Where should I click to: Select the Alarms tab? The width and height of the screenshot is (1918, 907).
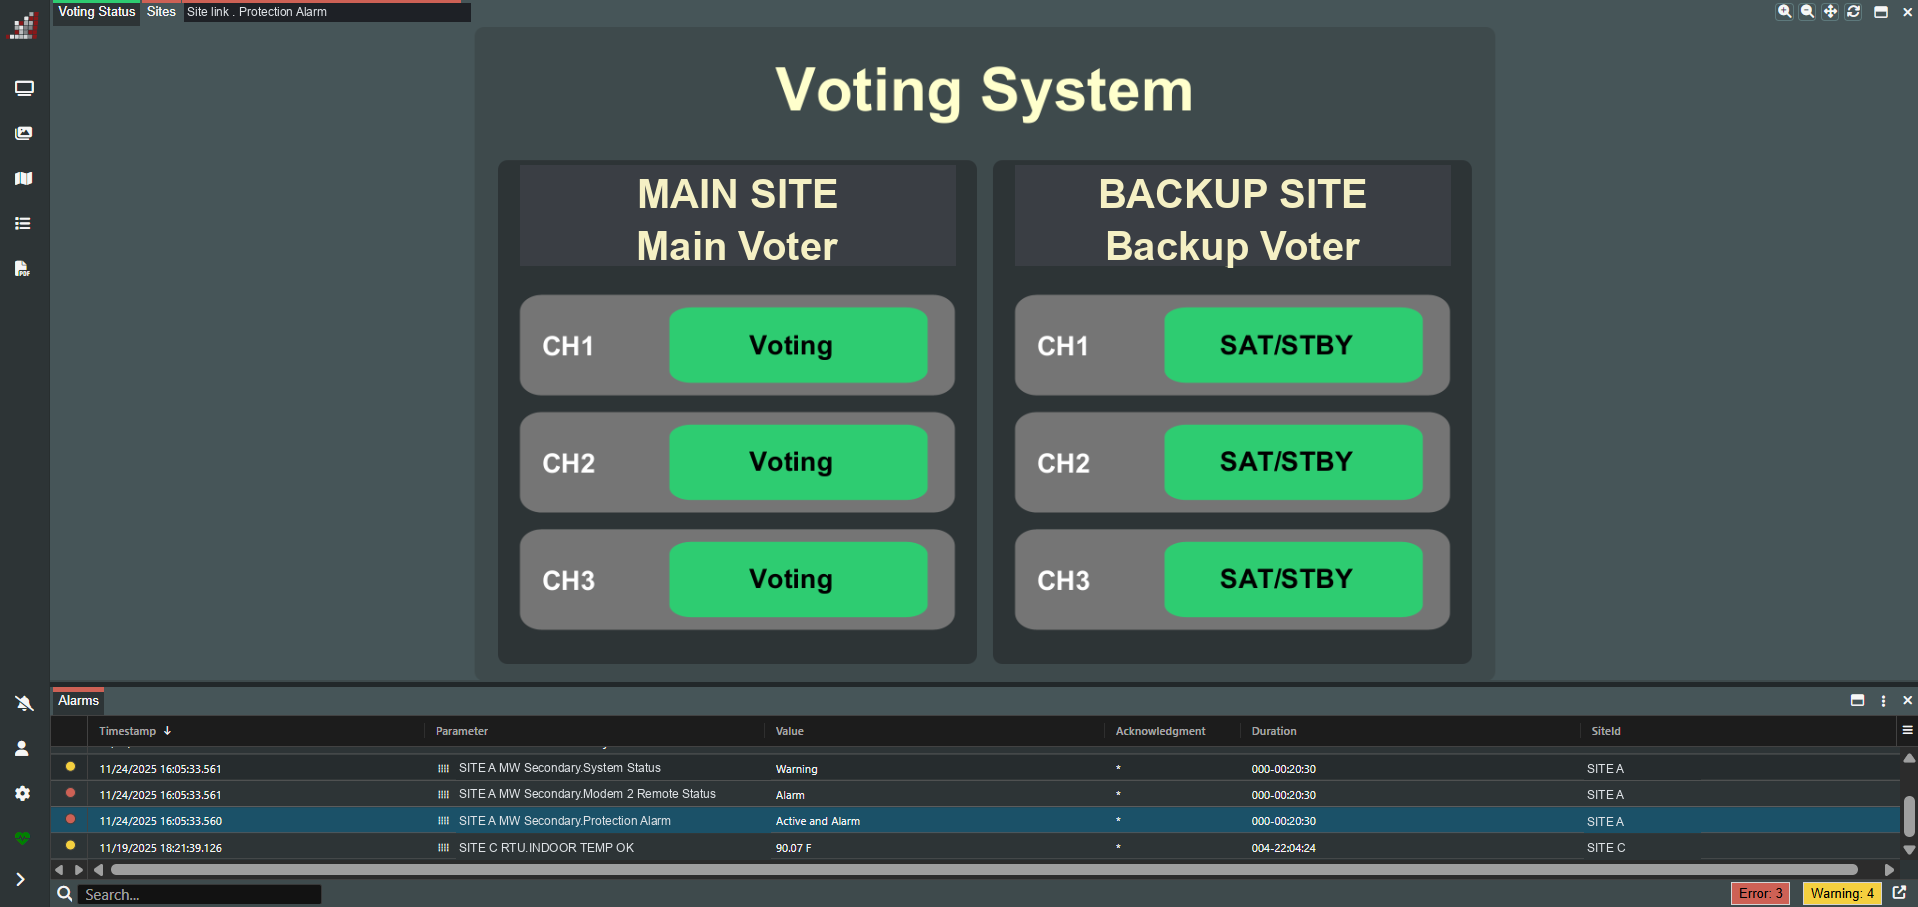(79, 700)
